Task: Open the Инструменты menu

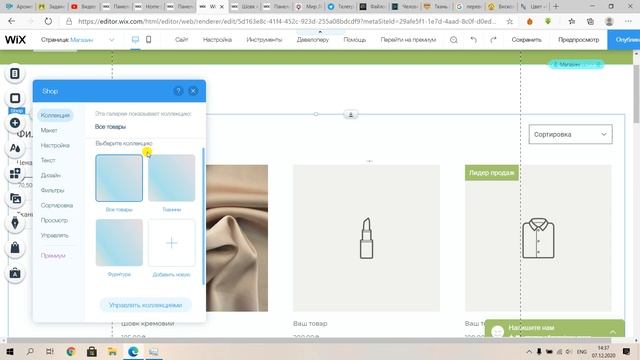Action: (x=264, y=40)
